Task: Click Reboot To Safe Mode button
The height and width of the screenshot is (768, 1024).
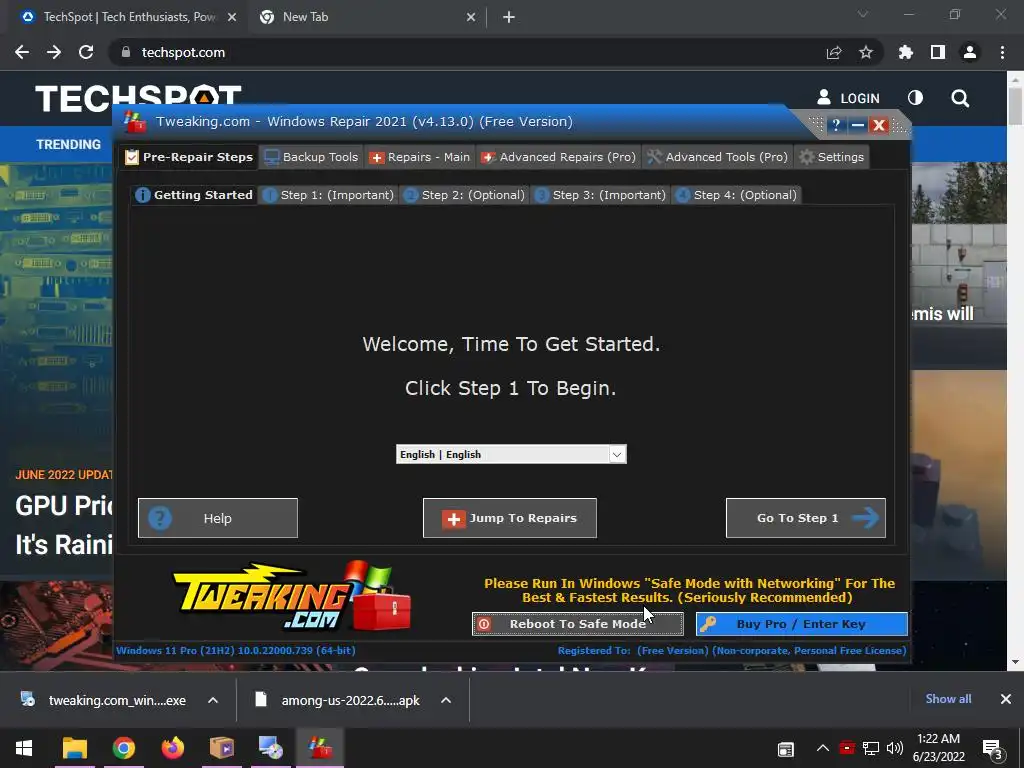Action: point(577,624)
